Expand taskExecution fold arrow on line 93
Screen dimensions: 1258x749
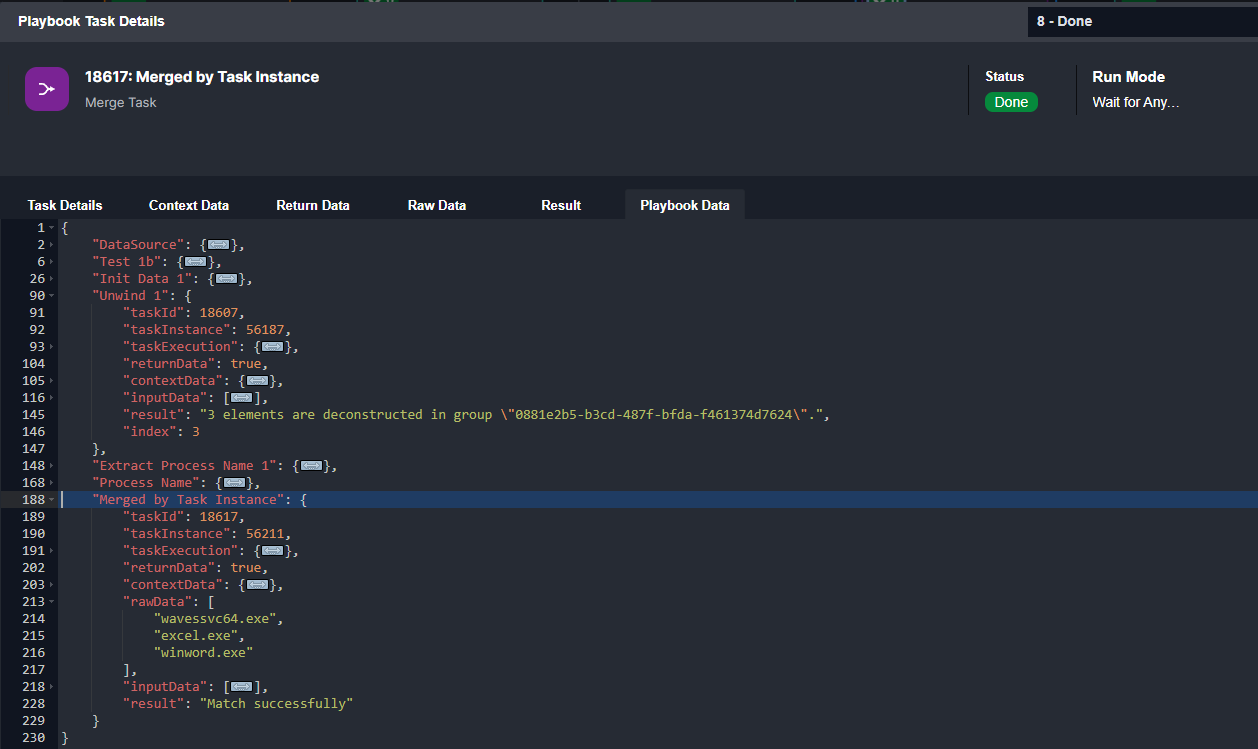(x=51, y=347)
